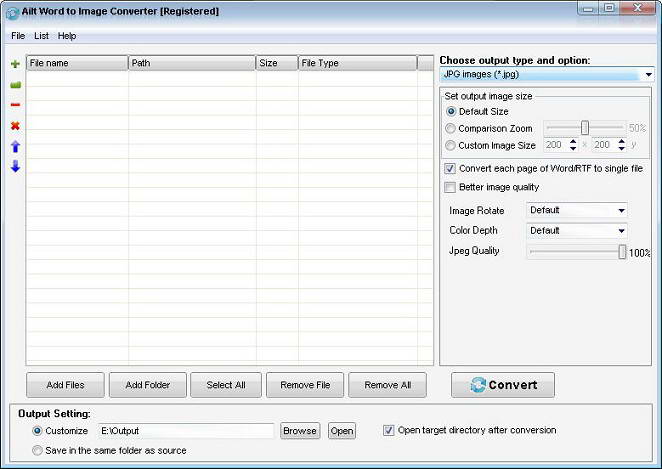Open the List menu
The width and height of the screenshot is (662, 469).
tap(41, 36)
